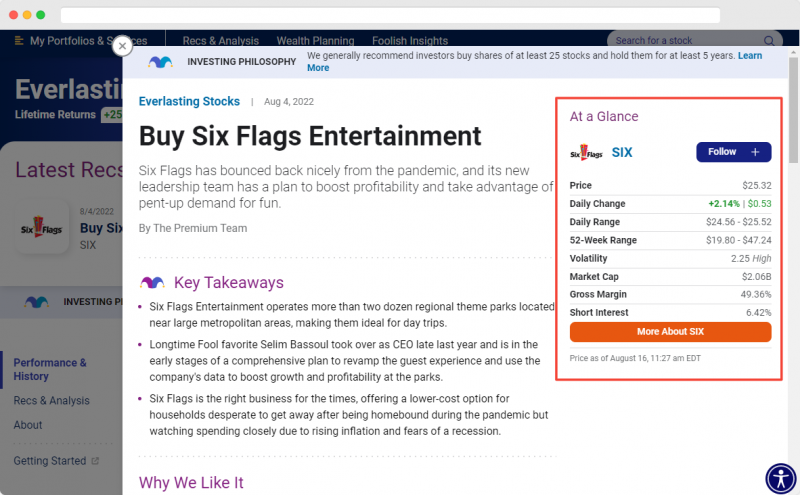Click the Short Interest value 6.42%
Screen dimensions: 800x495
tap(758, 312)
